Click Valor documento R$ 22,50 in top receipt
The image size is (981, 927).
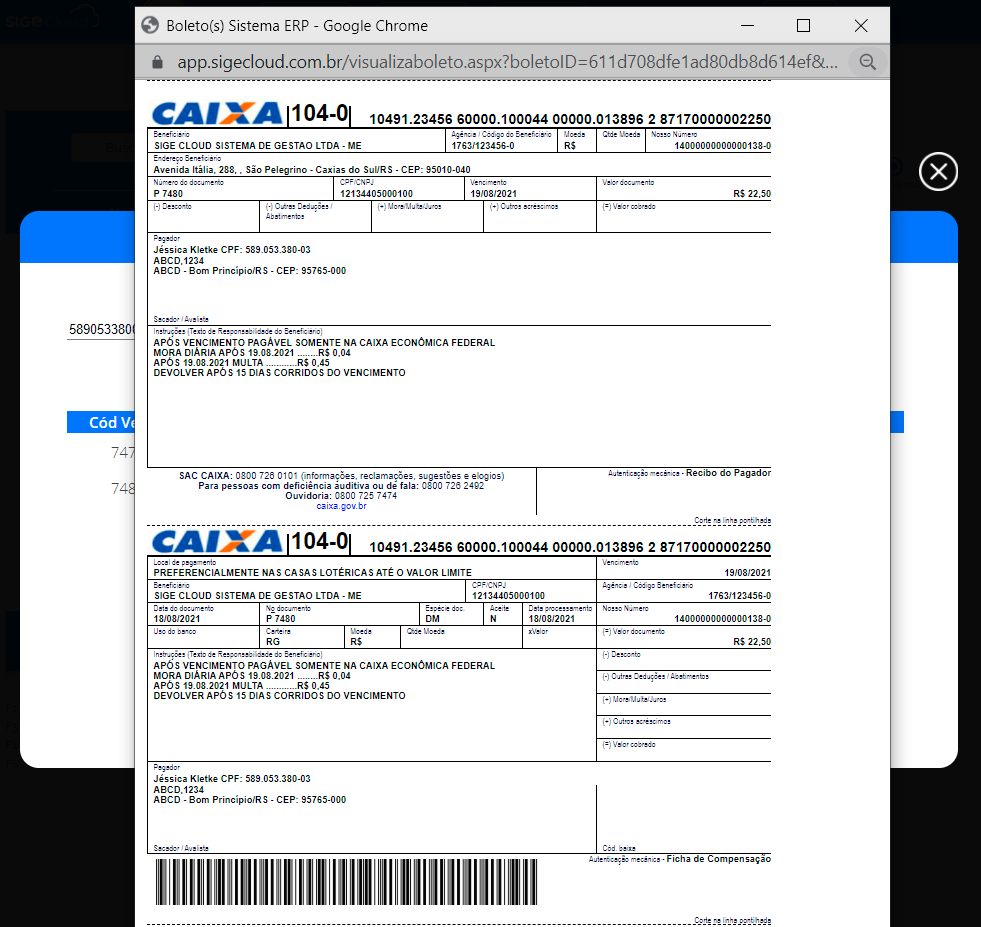[752, 194]
